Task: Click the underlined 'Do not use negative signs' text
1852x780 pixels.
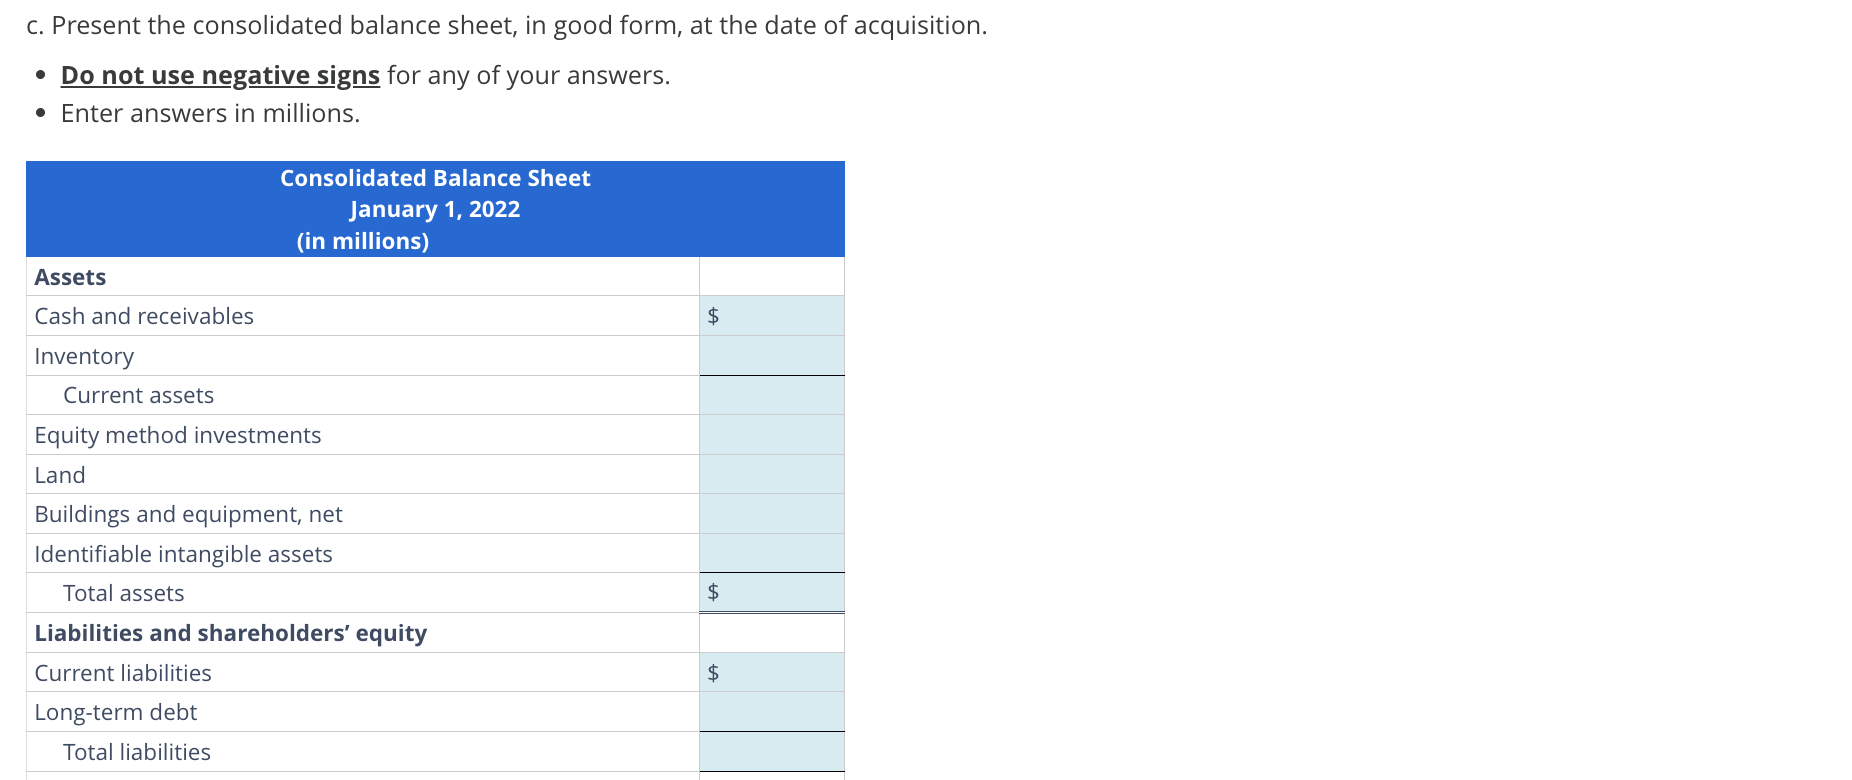Action: [220, 76]
